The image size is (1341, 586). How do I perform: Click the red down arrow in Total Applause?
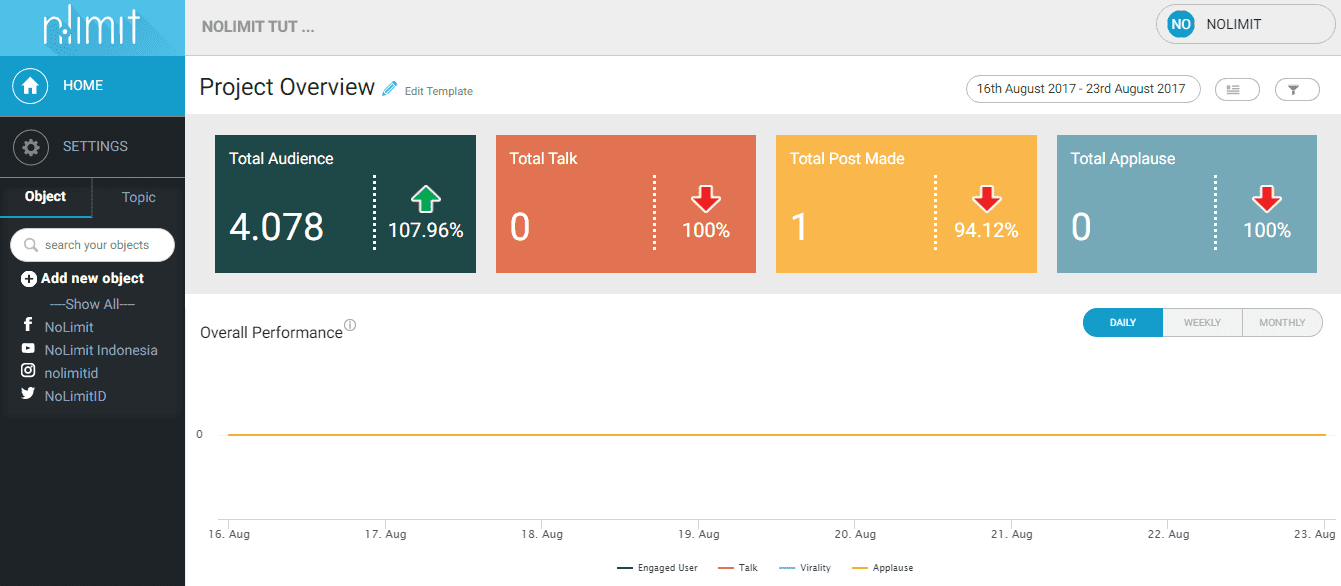point(1267,199)
